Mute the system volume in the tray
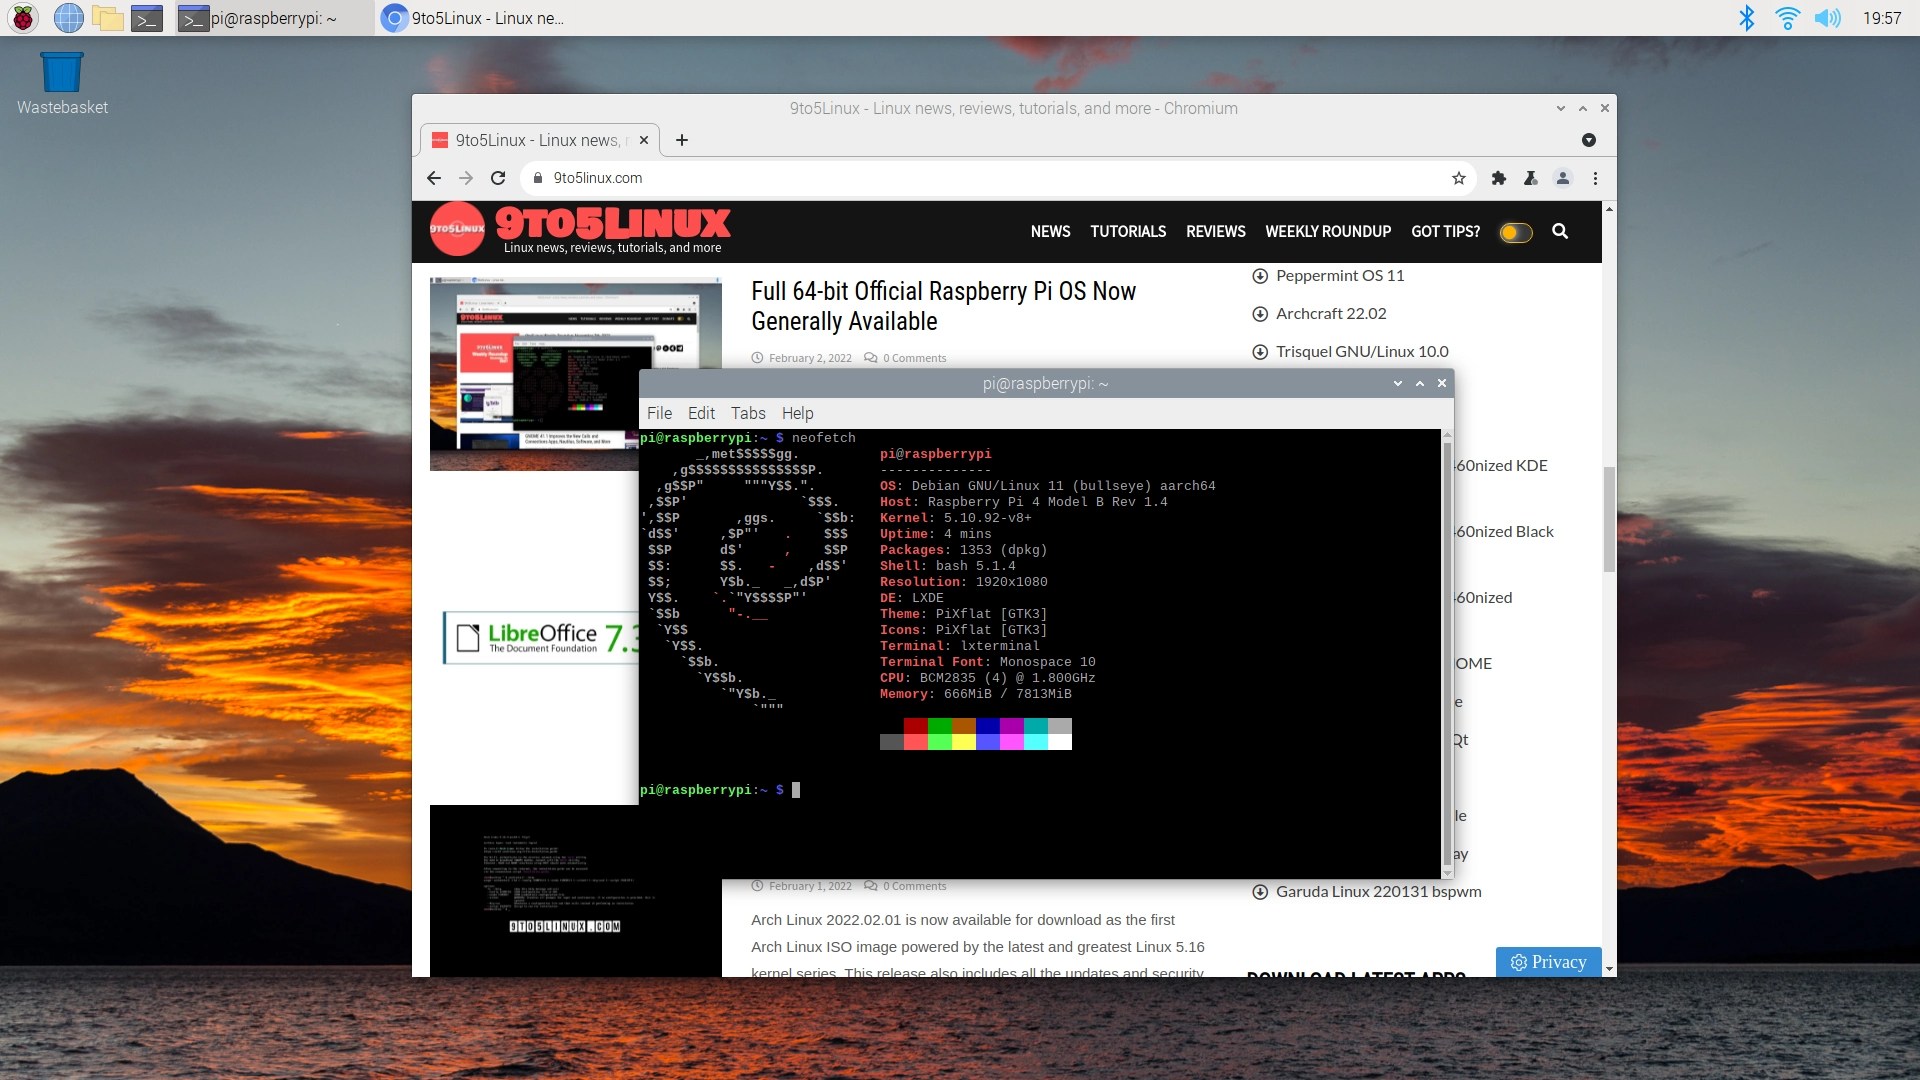This screenshot has height=1080, width=1920. pos(1828,17)
